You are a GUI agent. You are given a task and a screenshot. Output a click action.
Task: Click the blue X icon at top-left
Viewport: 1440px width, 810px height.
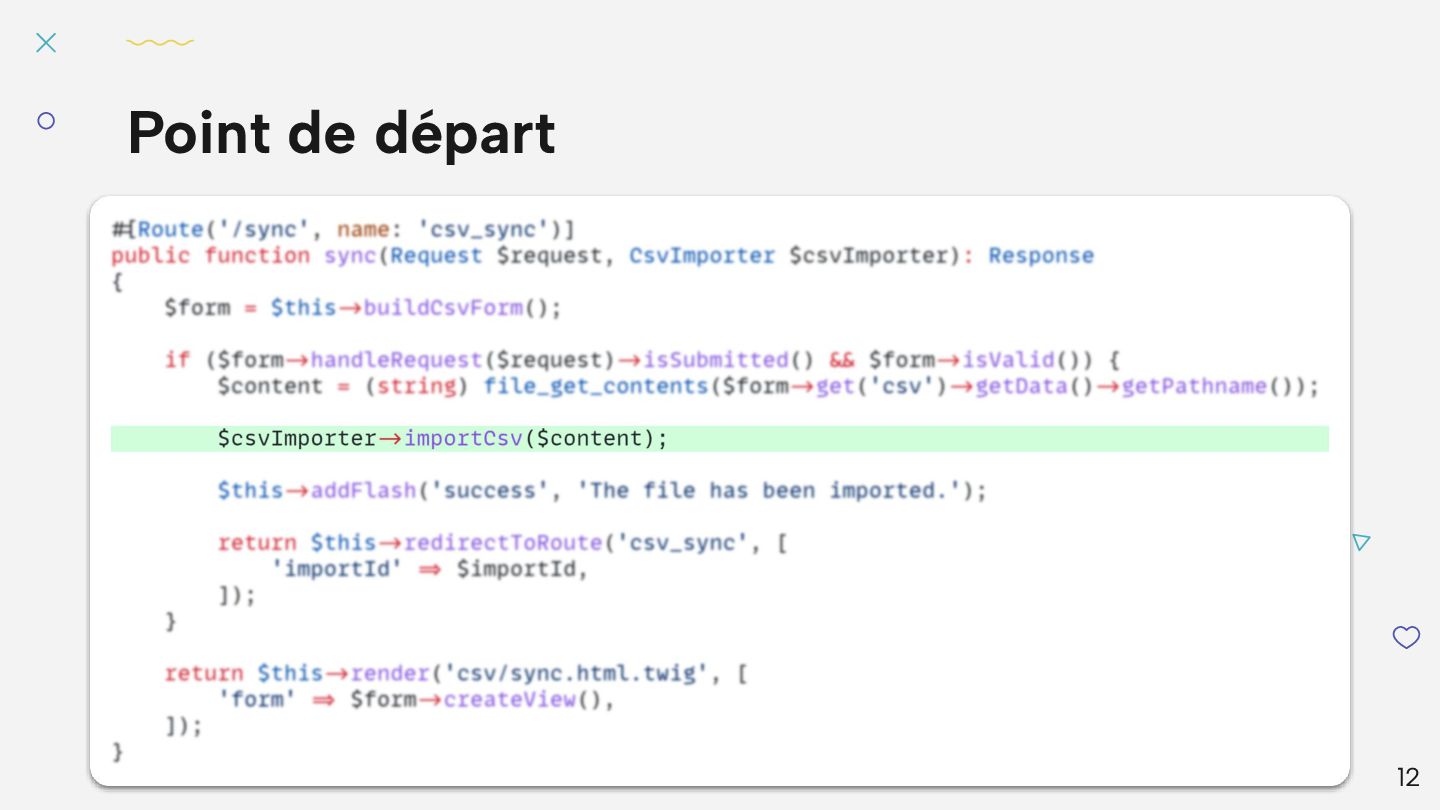pos(46,42)
